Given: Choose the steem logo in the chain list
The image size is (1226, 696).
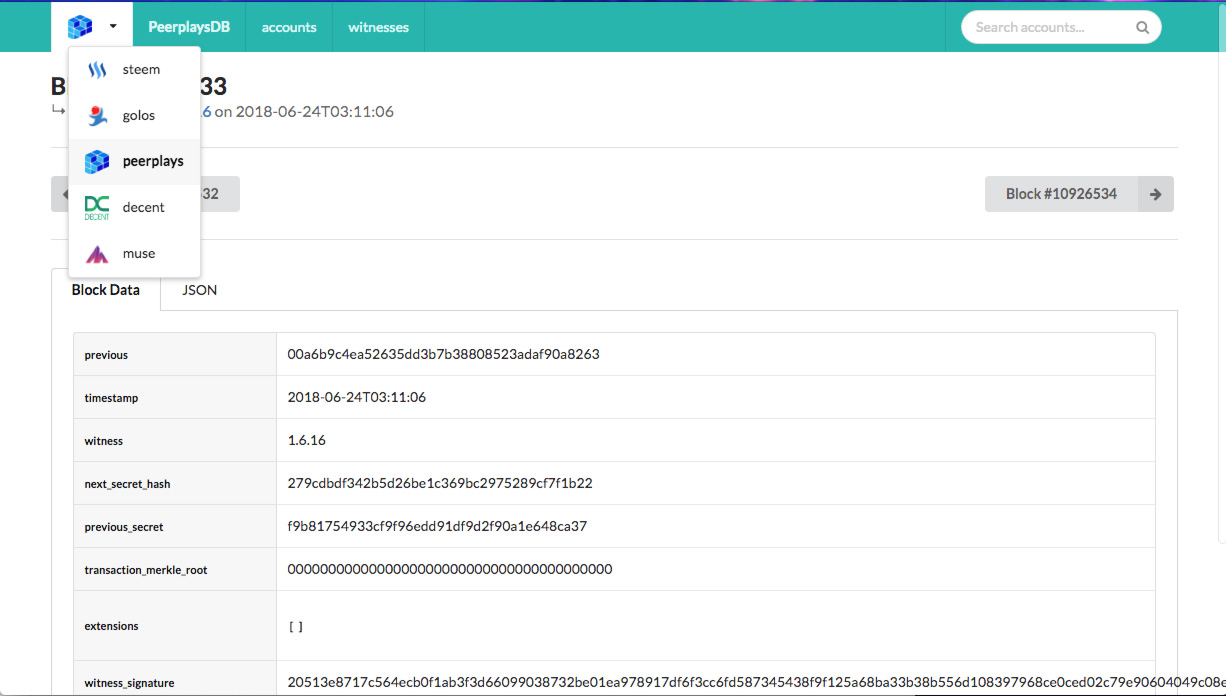Looking at the screenshot, I should (97, 70).
